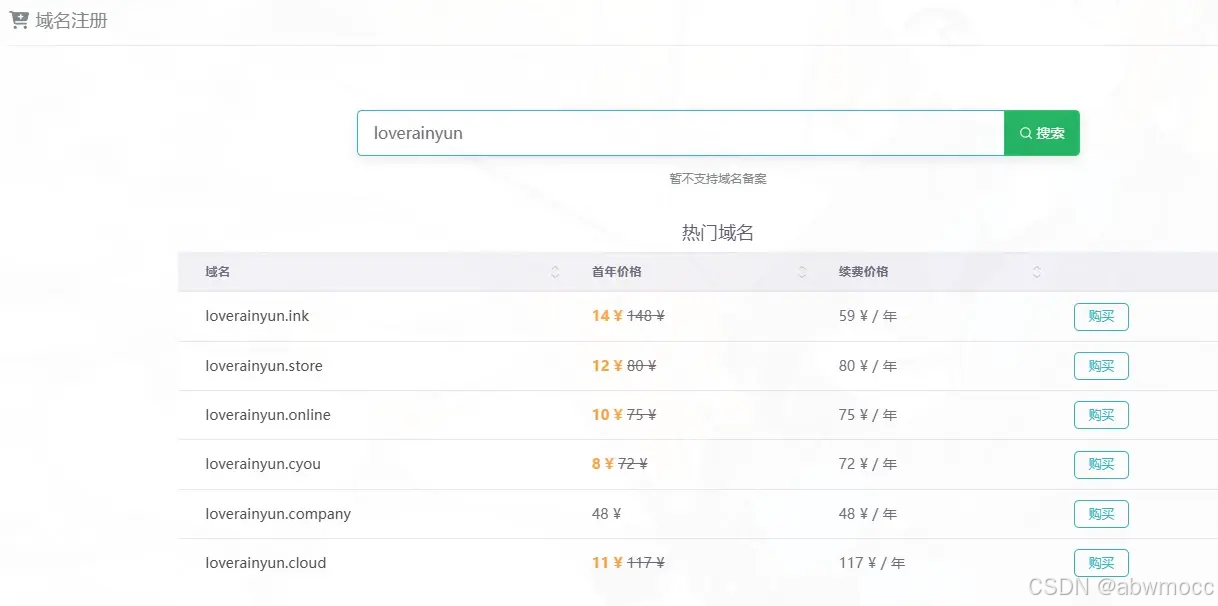This screenshot has height=606, width=1218.
Task: Click the 域名 column header label
Action: [218, 272]
